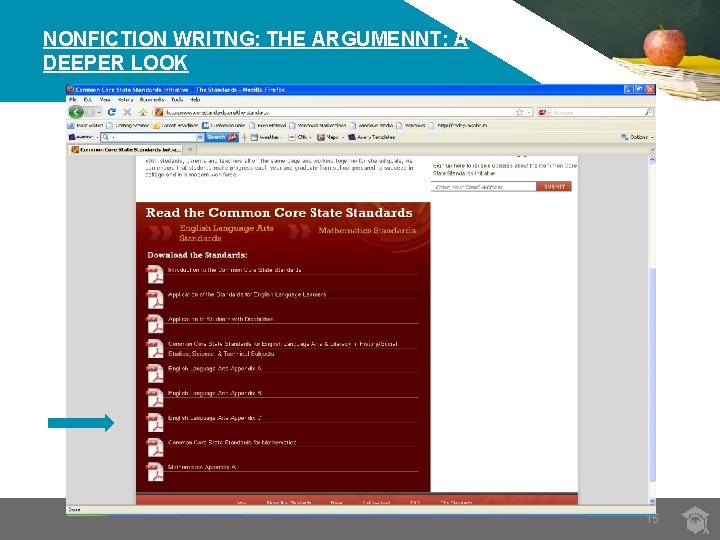
Task: Click in the address bar URL field
Action: point(339,112)
